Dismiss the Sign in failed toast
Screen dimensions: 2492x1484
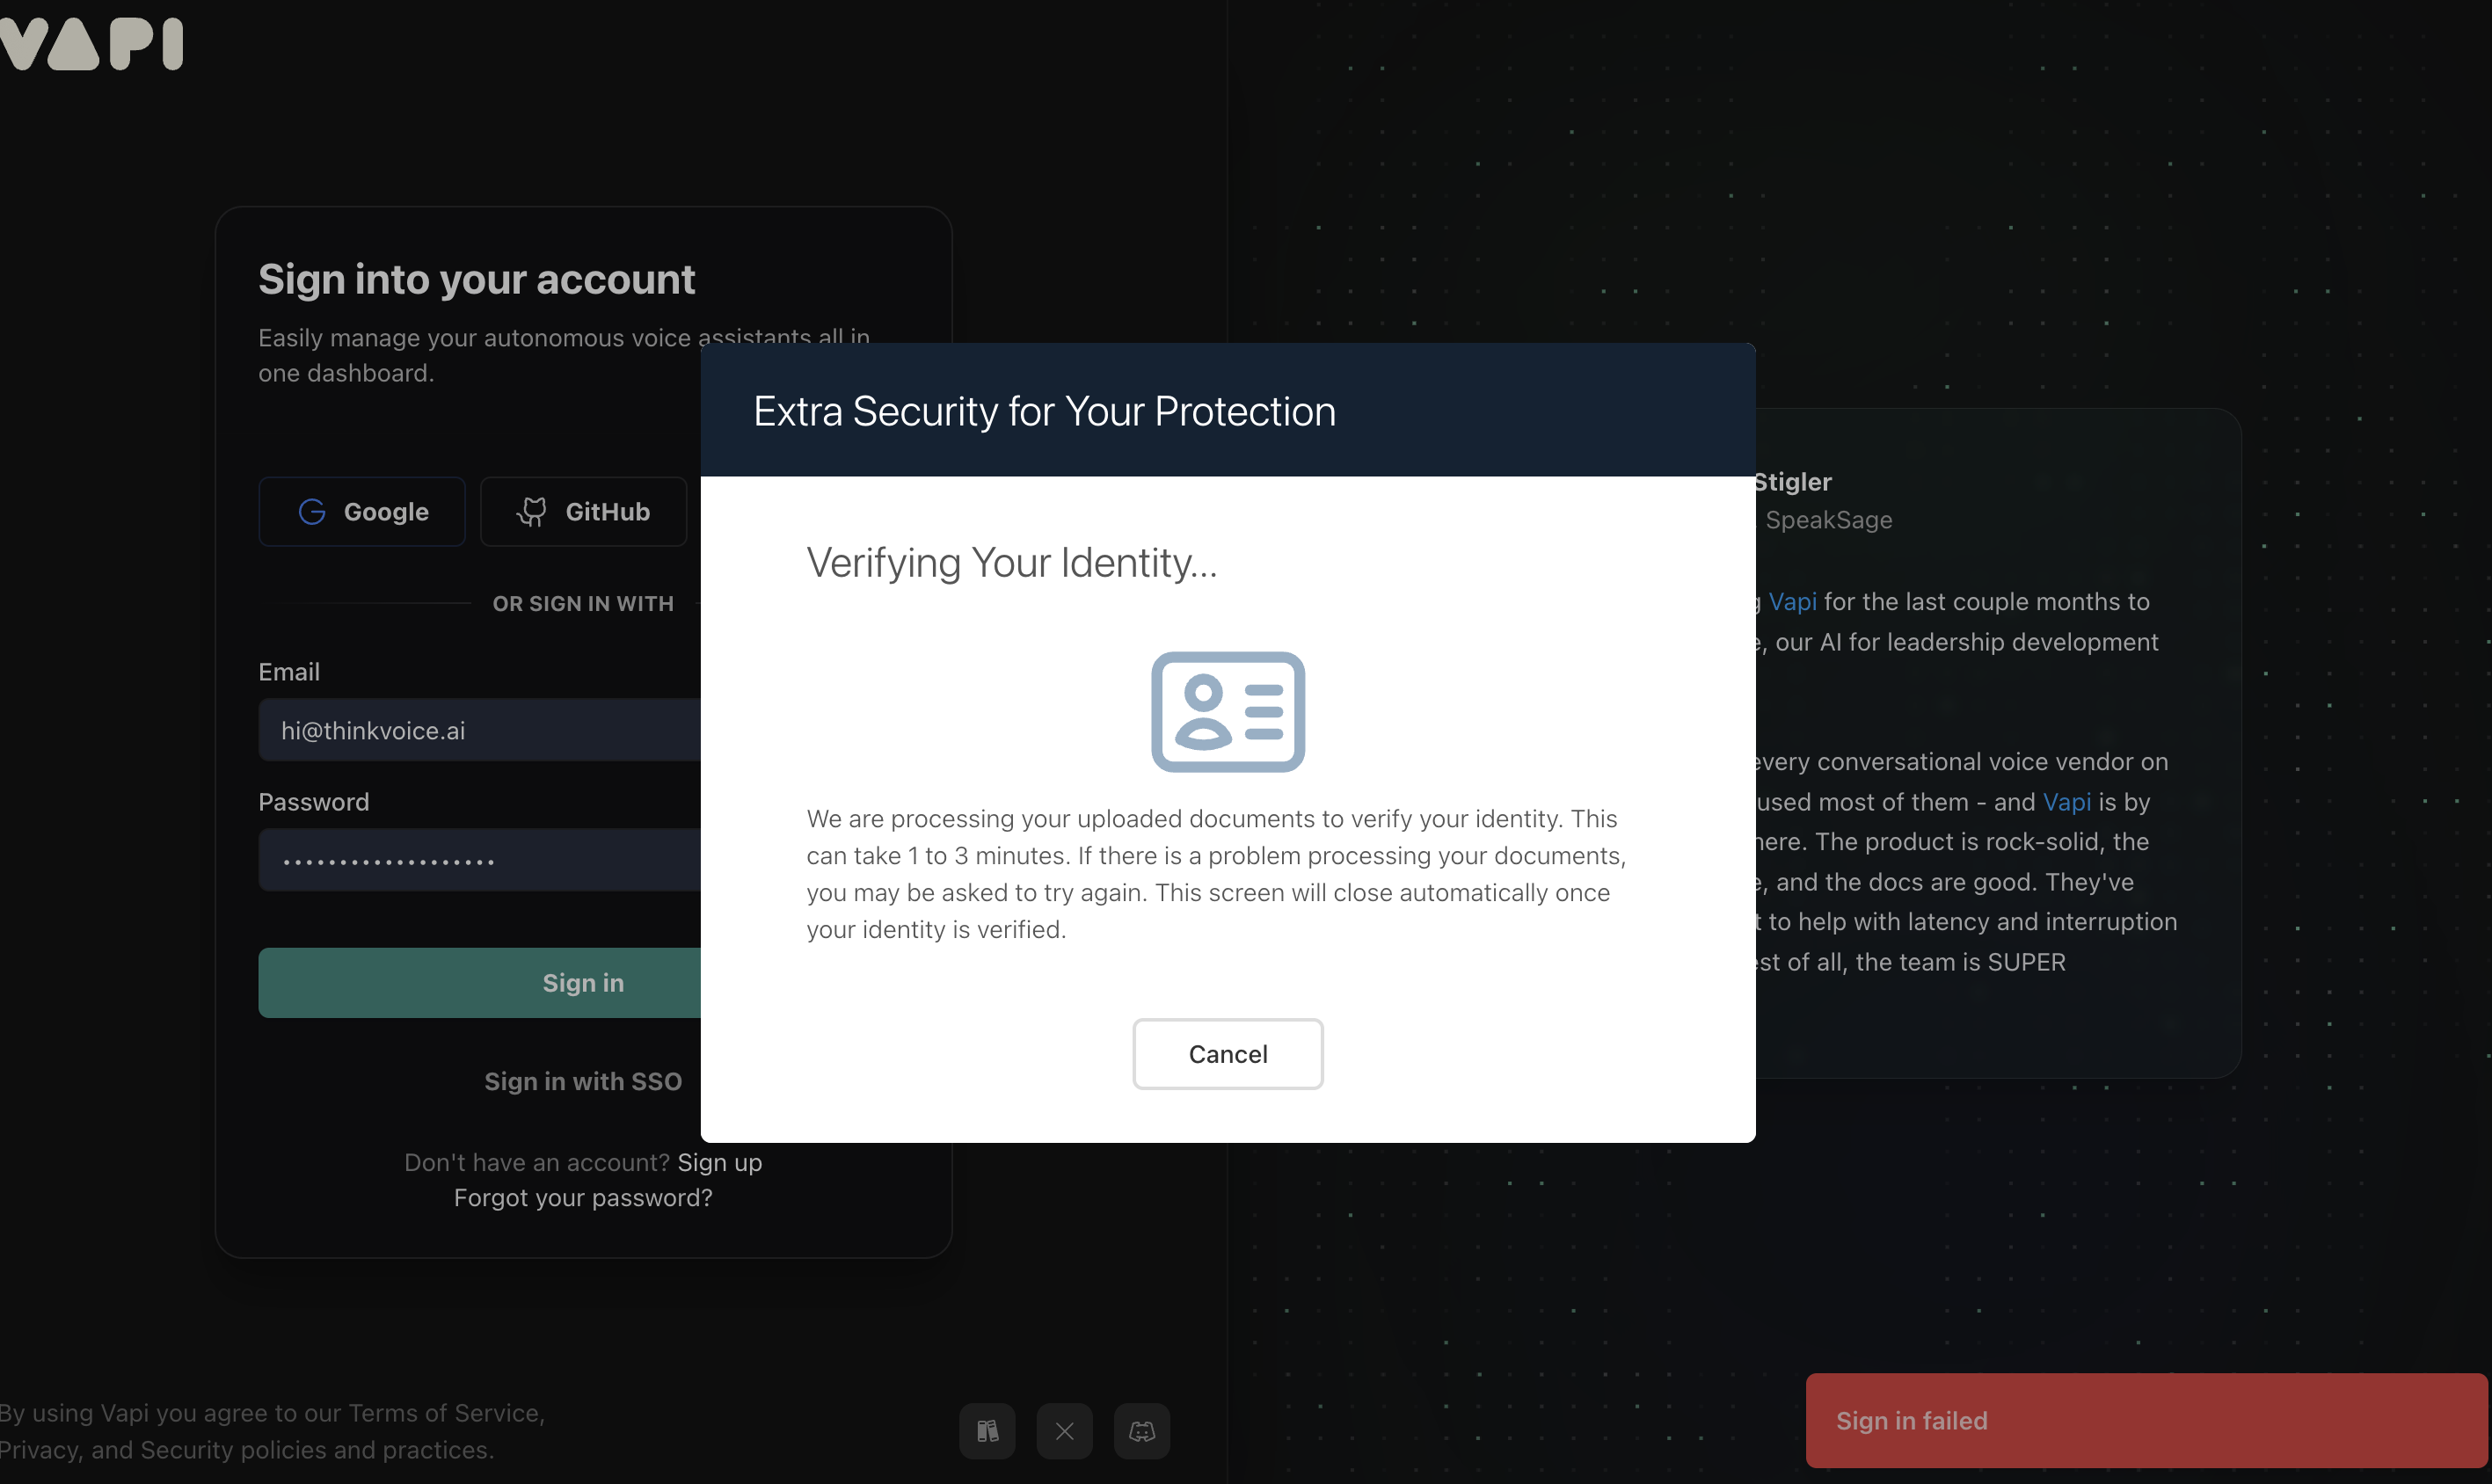click(2146, 1421)
